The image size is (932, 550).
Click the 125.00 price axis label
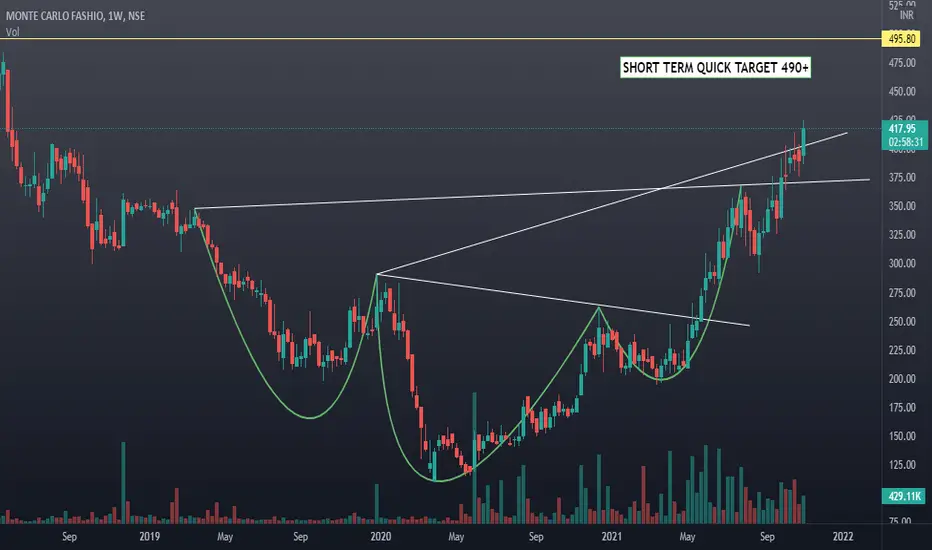[902, 464]
